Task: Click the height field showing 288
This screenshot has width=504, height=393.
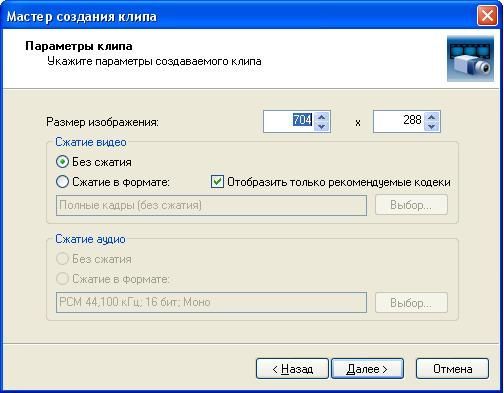Action: coord(399,122)
